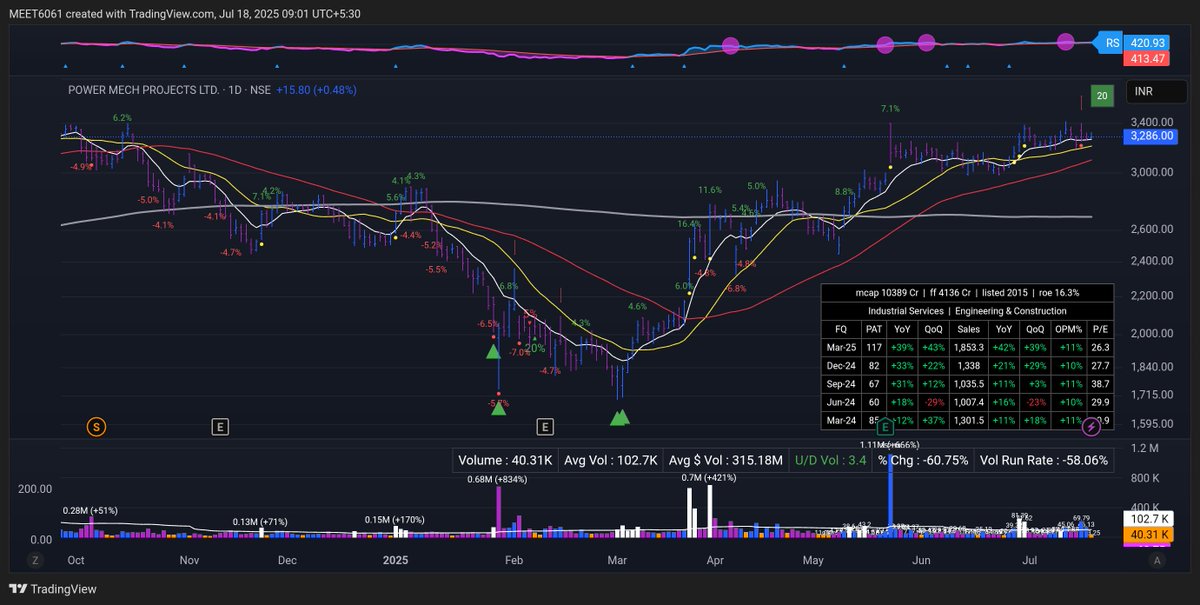Click the A auto-scale button
Viewport: 1200px width, 605px height.
coord(1157,561)
